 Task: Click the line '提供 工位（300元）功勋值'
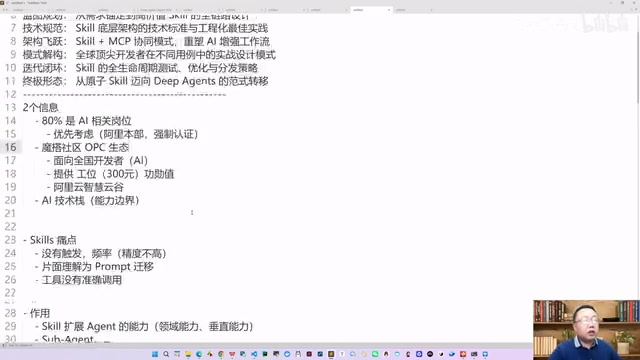pos(114,174)
